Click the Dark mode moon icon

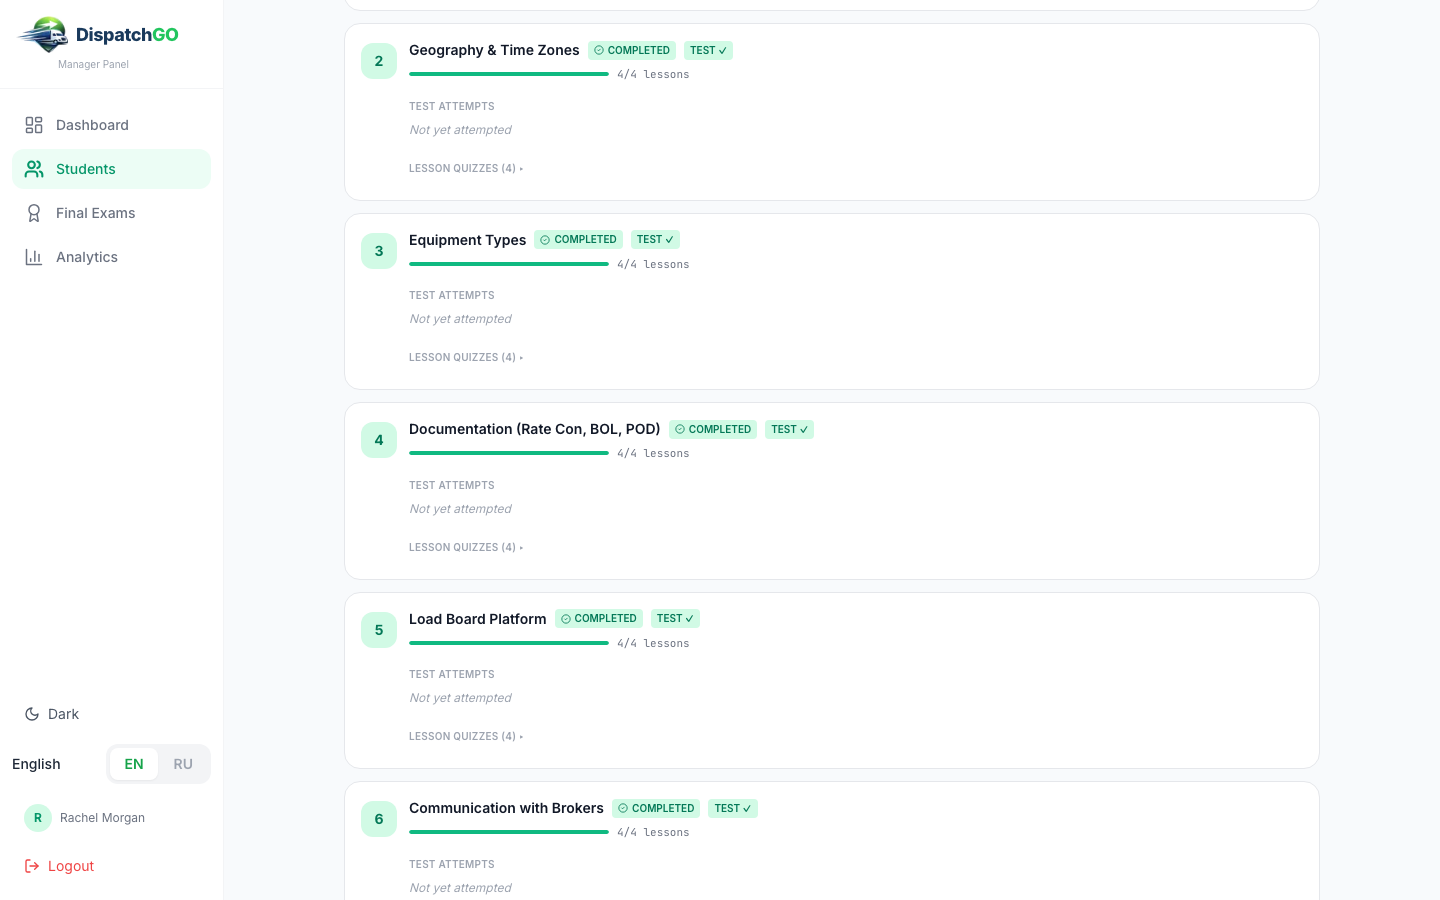click(32, 714)
